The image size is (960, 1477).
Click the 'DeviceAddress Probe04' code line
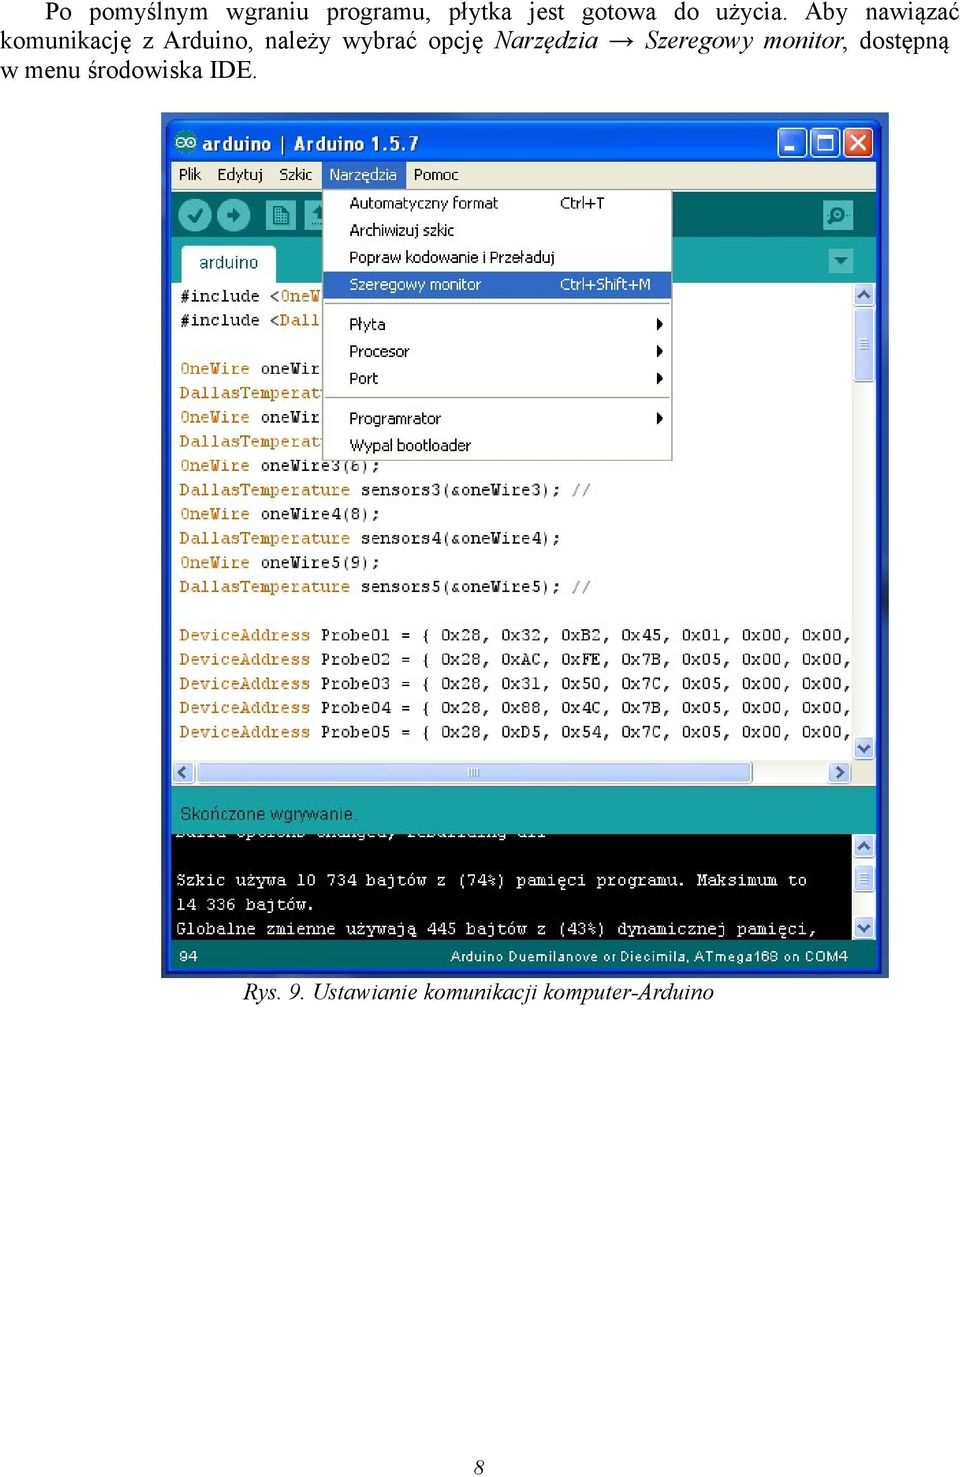(515, 708)
